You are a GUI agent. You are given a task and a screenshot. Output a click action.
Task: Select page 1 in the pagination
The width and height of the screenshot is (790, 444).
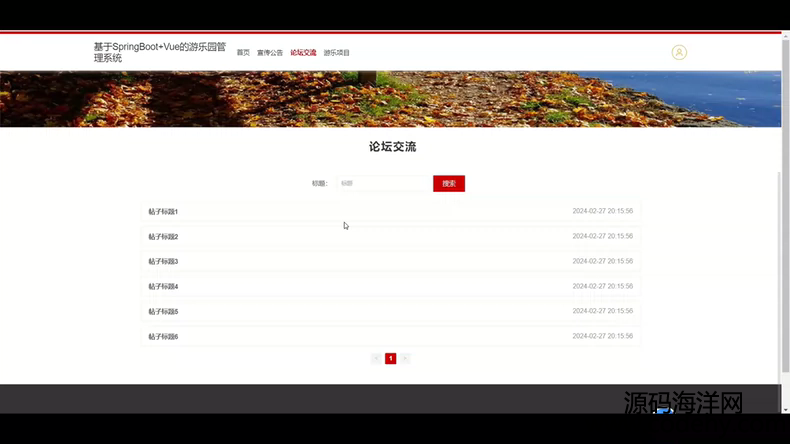tap(390, 358)
